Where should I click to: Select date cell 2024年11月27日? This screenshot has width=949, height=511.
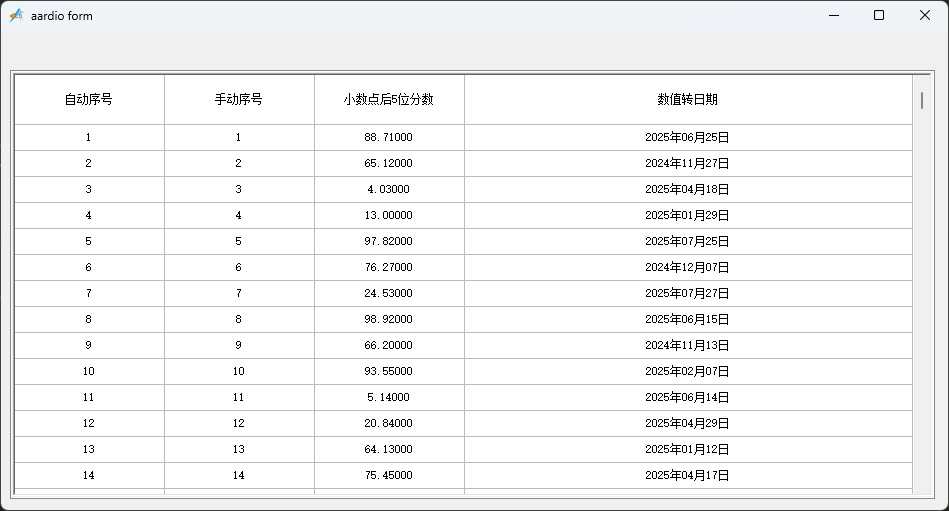click(688, 163)
